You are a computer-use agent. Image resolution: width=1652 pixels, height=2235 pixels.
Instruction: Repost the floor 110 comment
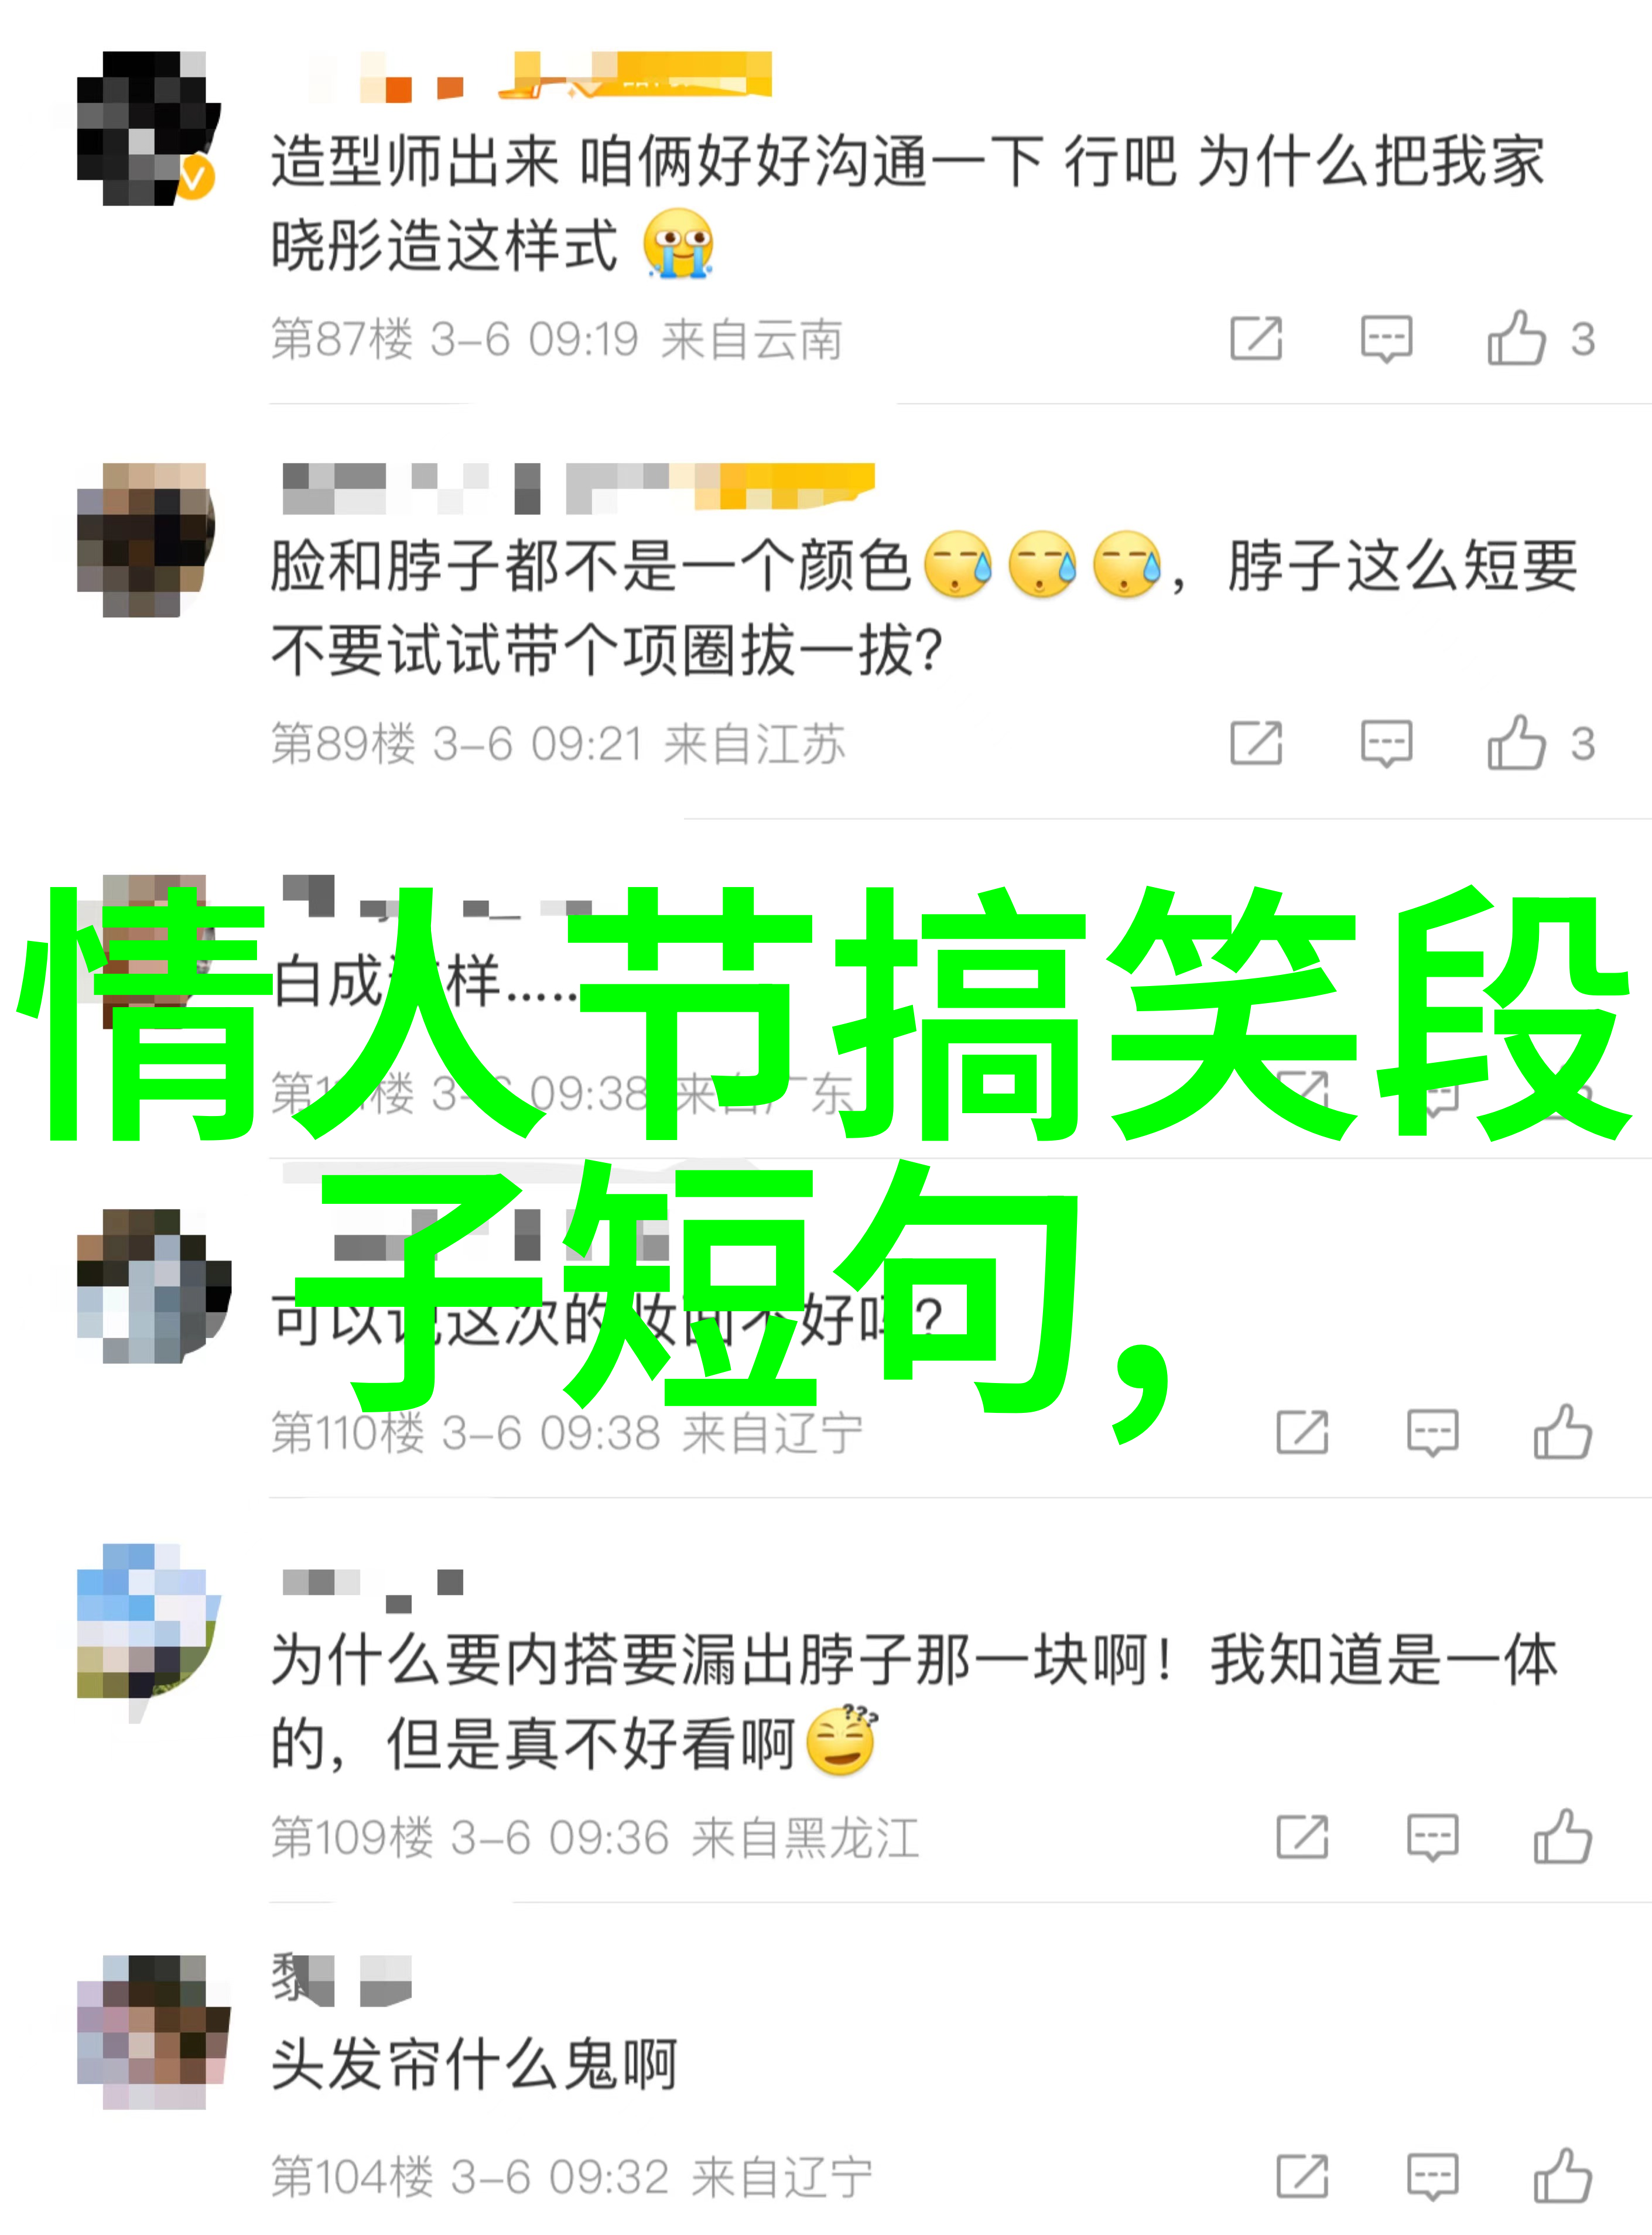(1302, 1432)
